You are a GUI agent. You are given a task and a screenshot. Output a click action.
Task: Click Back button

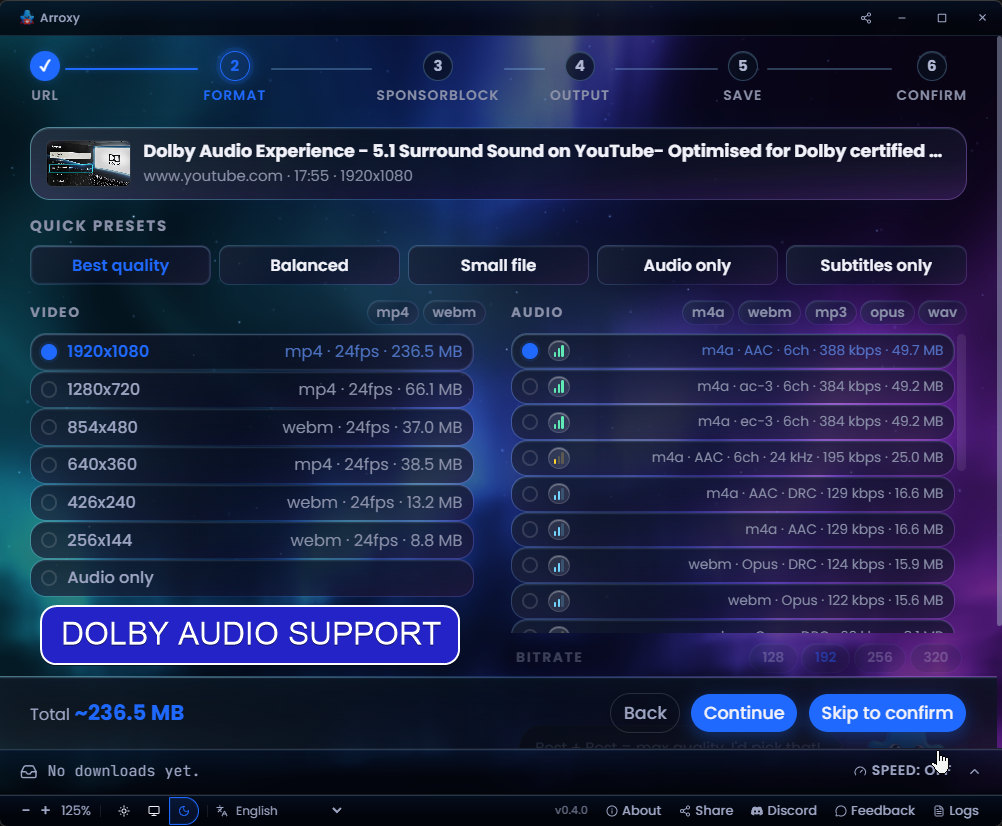[645, 713]
